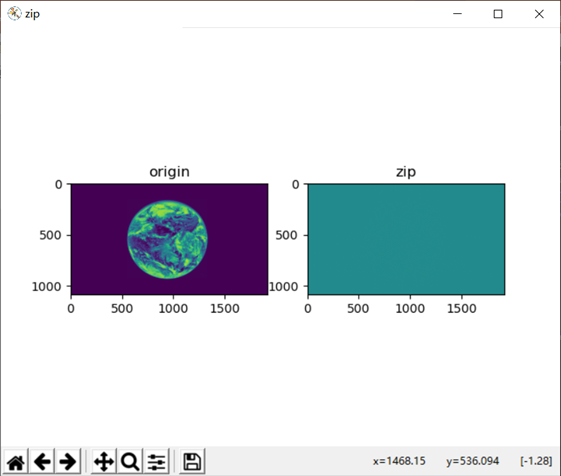561x476 pixels.
Task: Click the 500 y-axis label of the origin plot
Action: click(50, 235)
